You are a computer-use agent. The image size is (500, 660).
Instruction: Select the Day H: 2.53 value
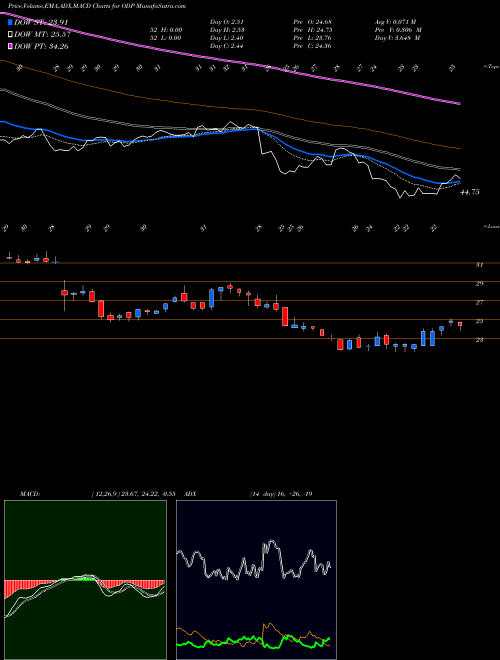pyautogui.click(x=227, y=30)
